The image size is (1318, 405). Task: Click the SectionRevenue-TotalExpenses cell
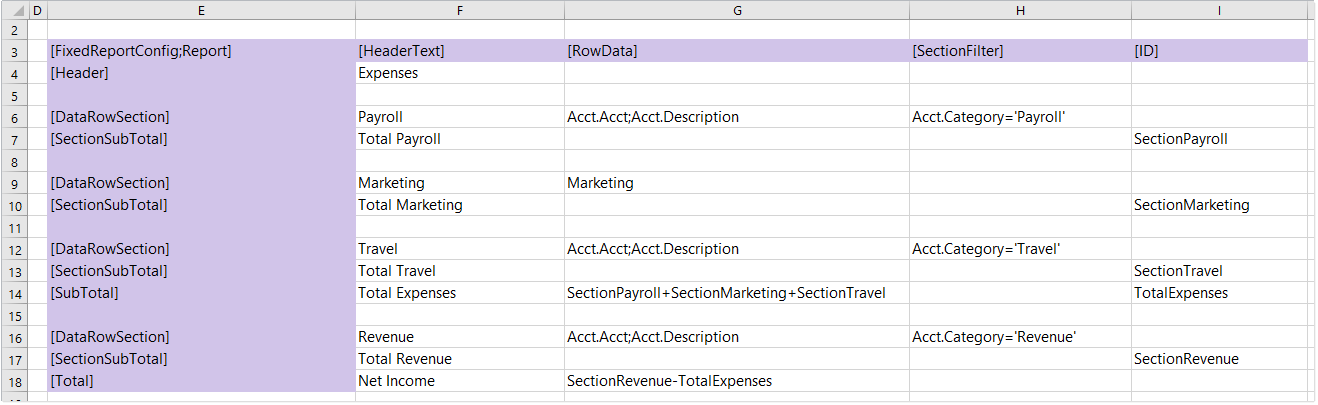point(669,381)
